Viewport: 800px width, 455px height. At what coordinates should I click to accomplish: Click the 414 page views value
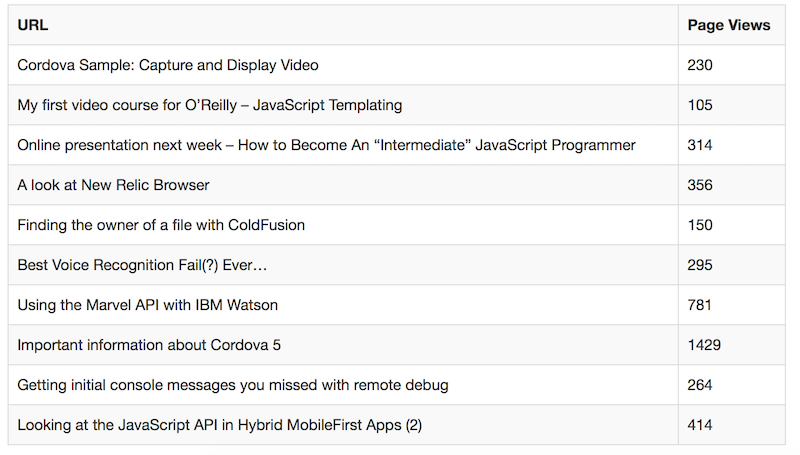(x=699, y=425)
